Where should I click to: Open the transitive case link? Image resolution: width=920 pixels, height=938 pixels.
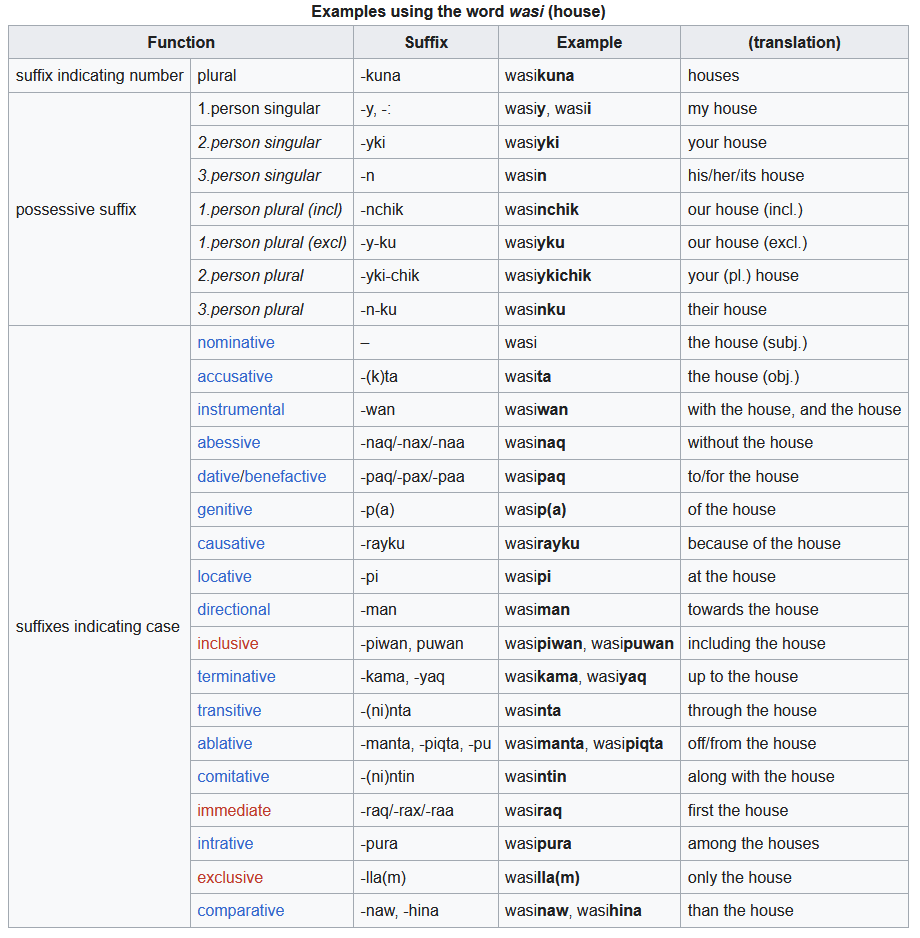(229, 711)
